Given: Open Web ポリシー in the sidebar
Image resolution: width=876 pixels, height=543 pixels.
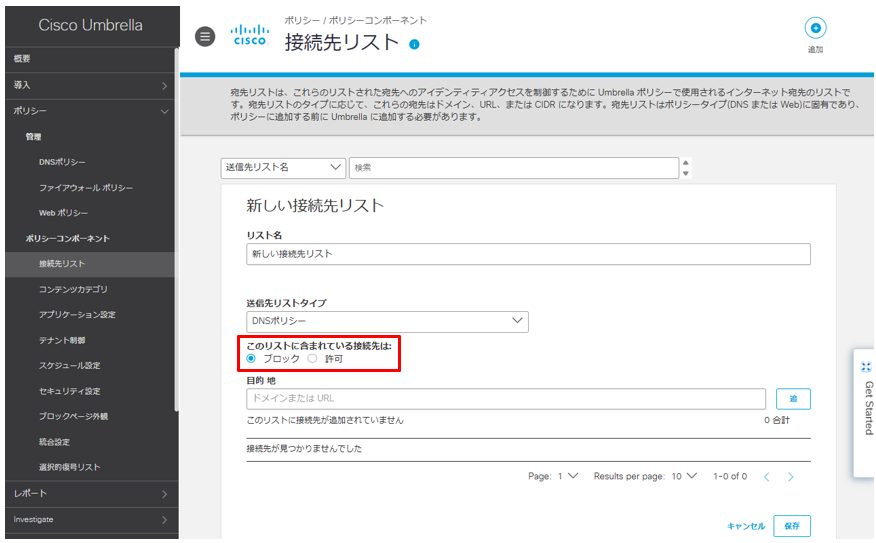Looking at the screenshot, I should pos(63,213).
